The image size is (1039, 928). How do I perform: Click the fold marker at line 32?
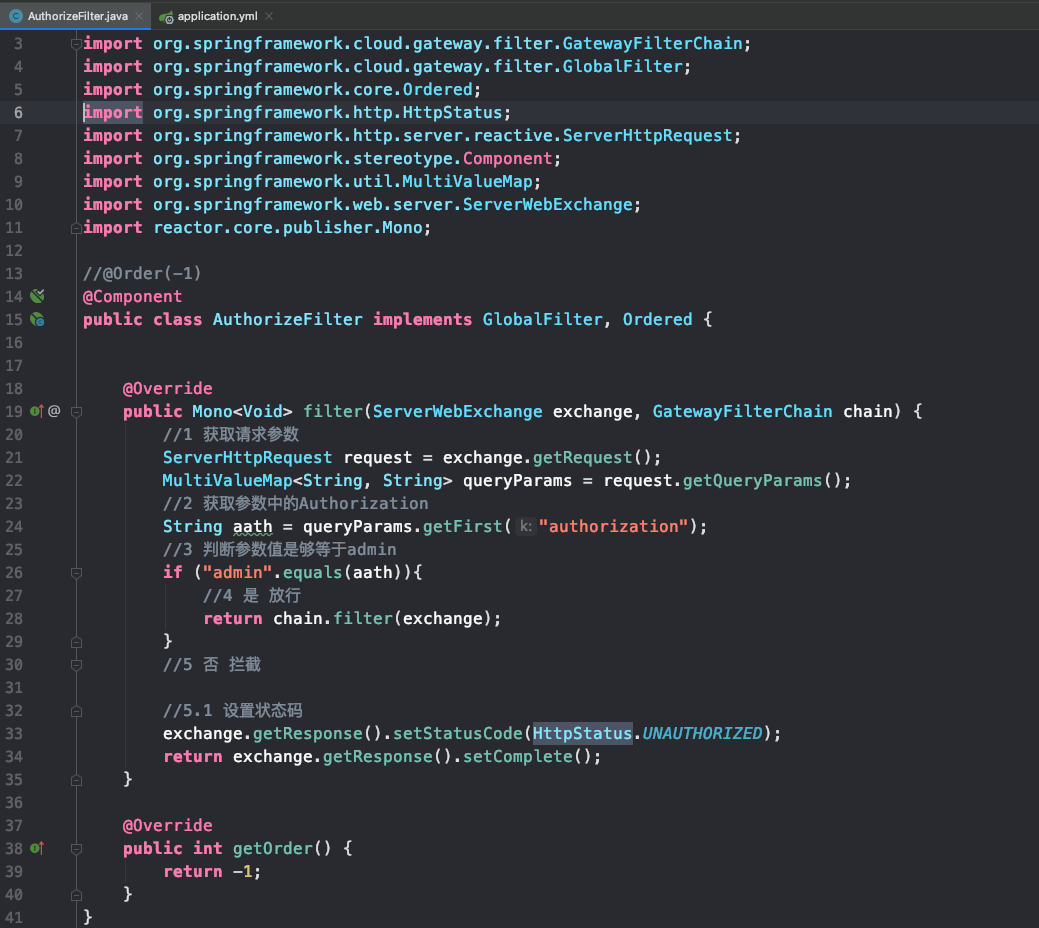76,711
